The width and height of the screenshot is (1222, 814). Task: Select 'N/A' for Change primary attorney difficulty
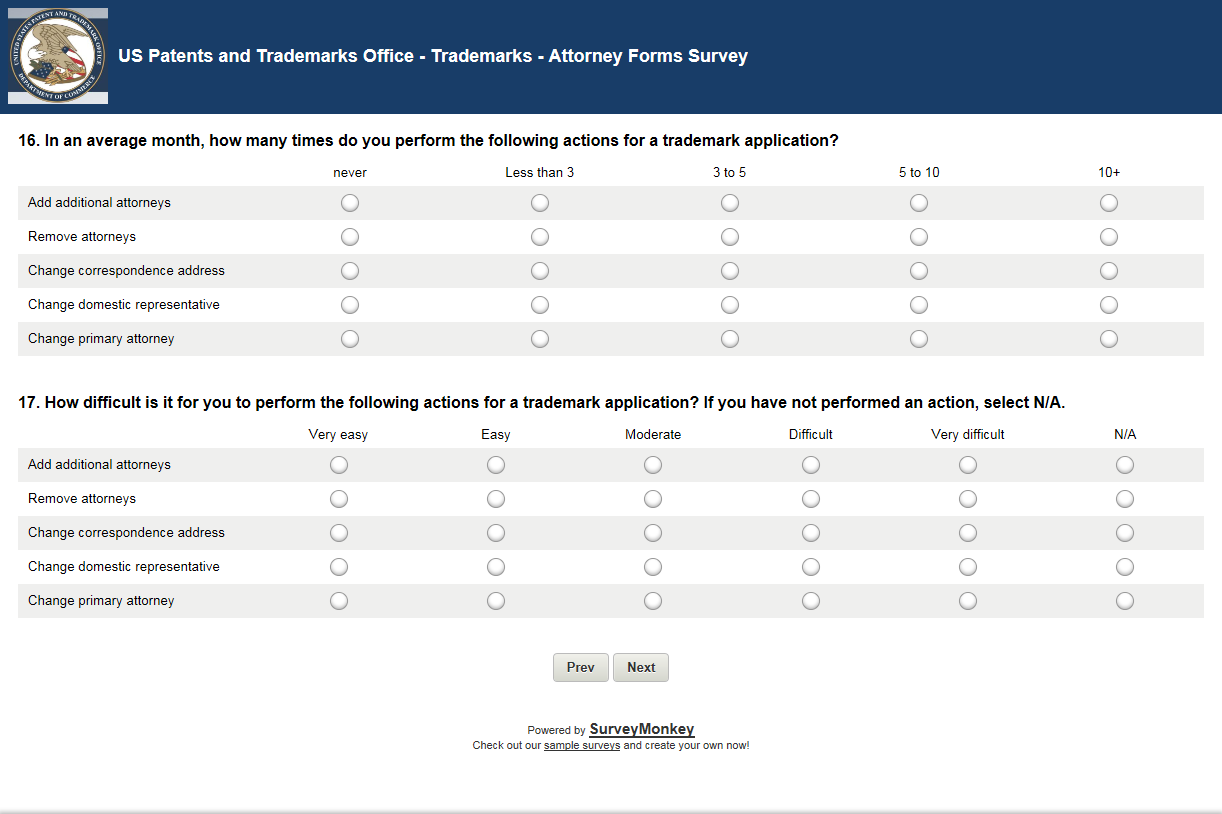click(1125, 601)
